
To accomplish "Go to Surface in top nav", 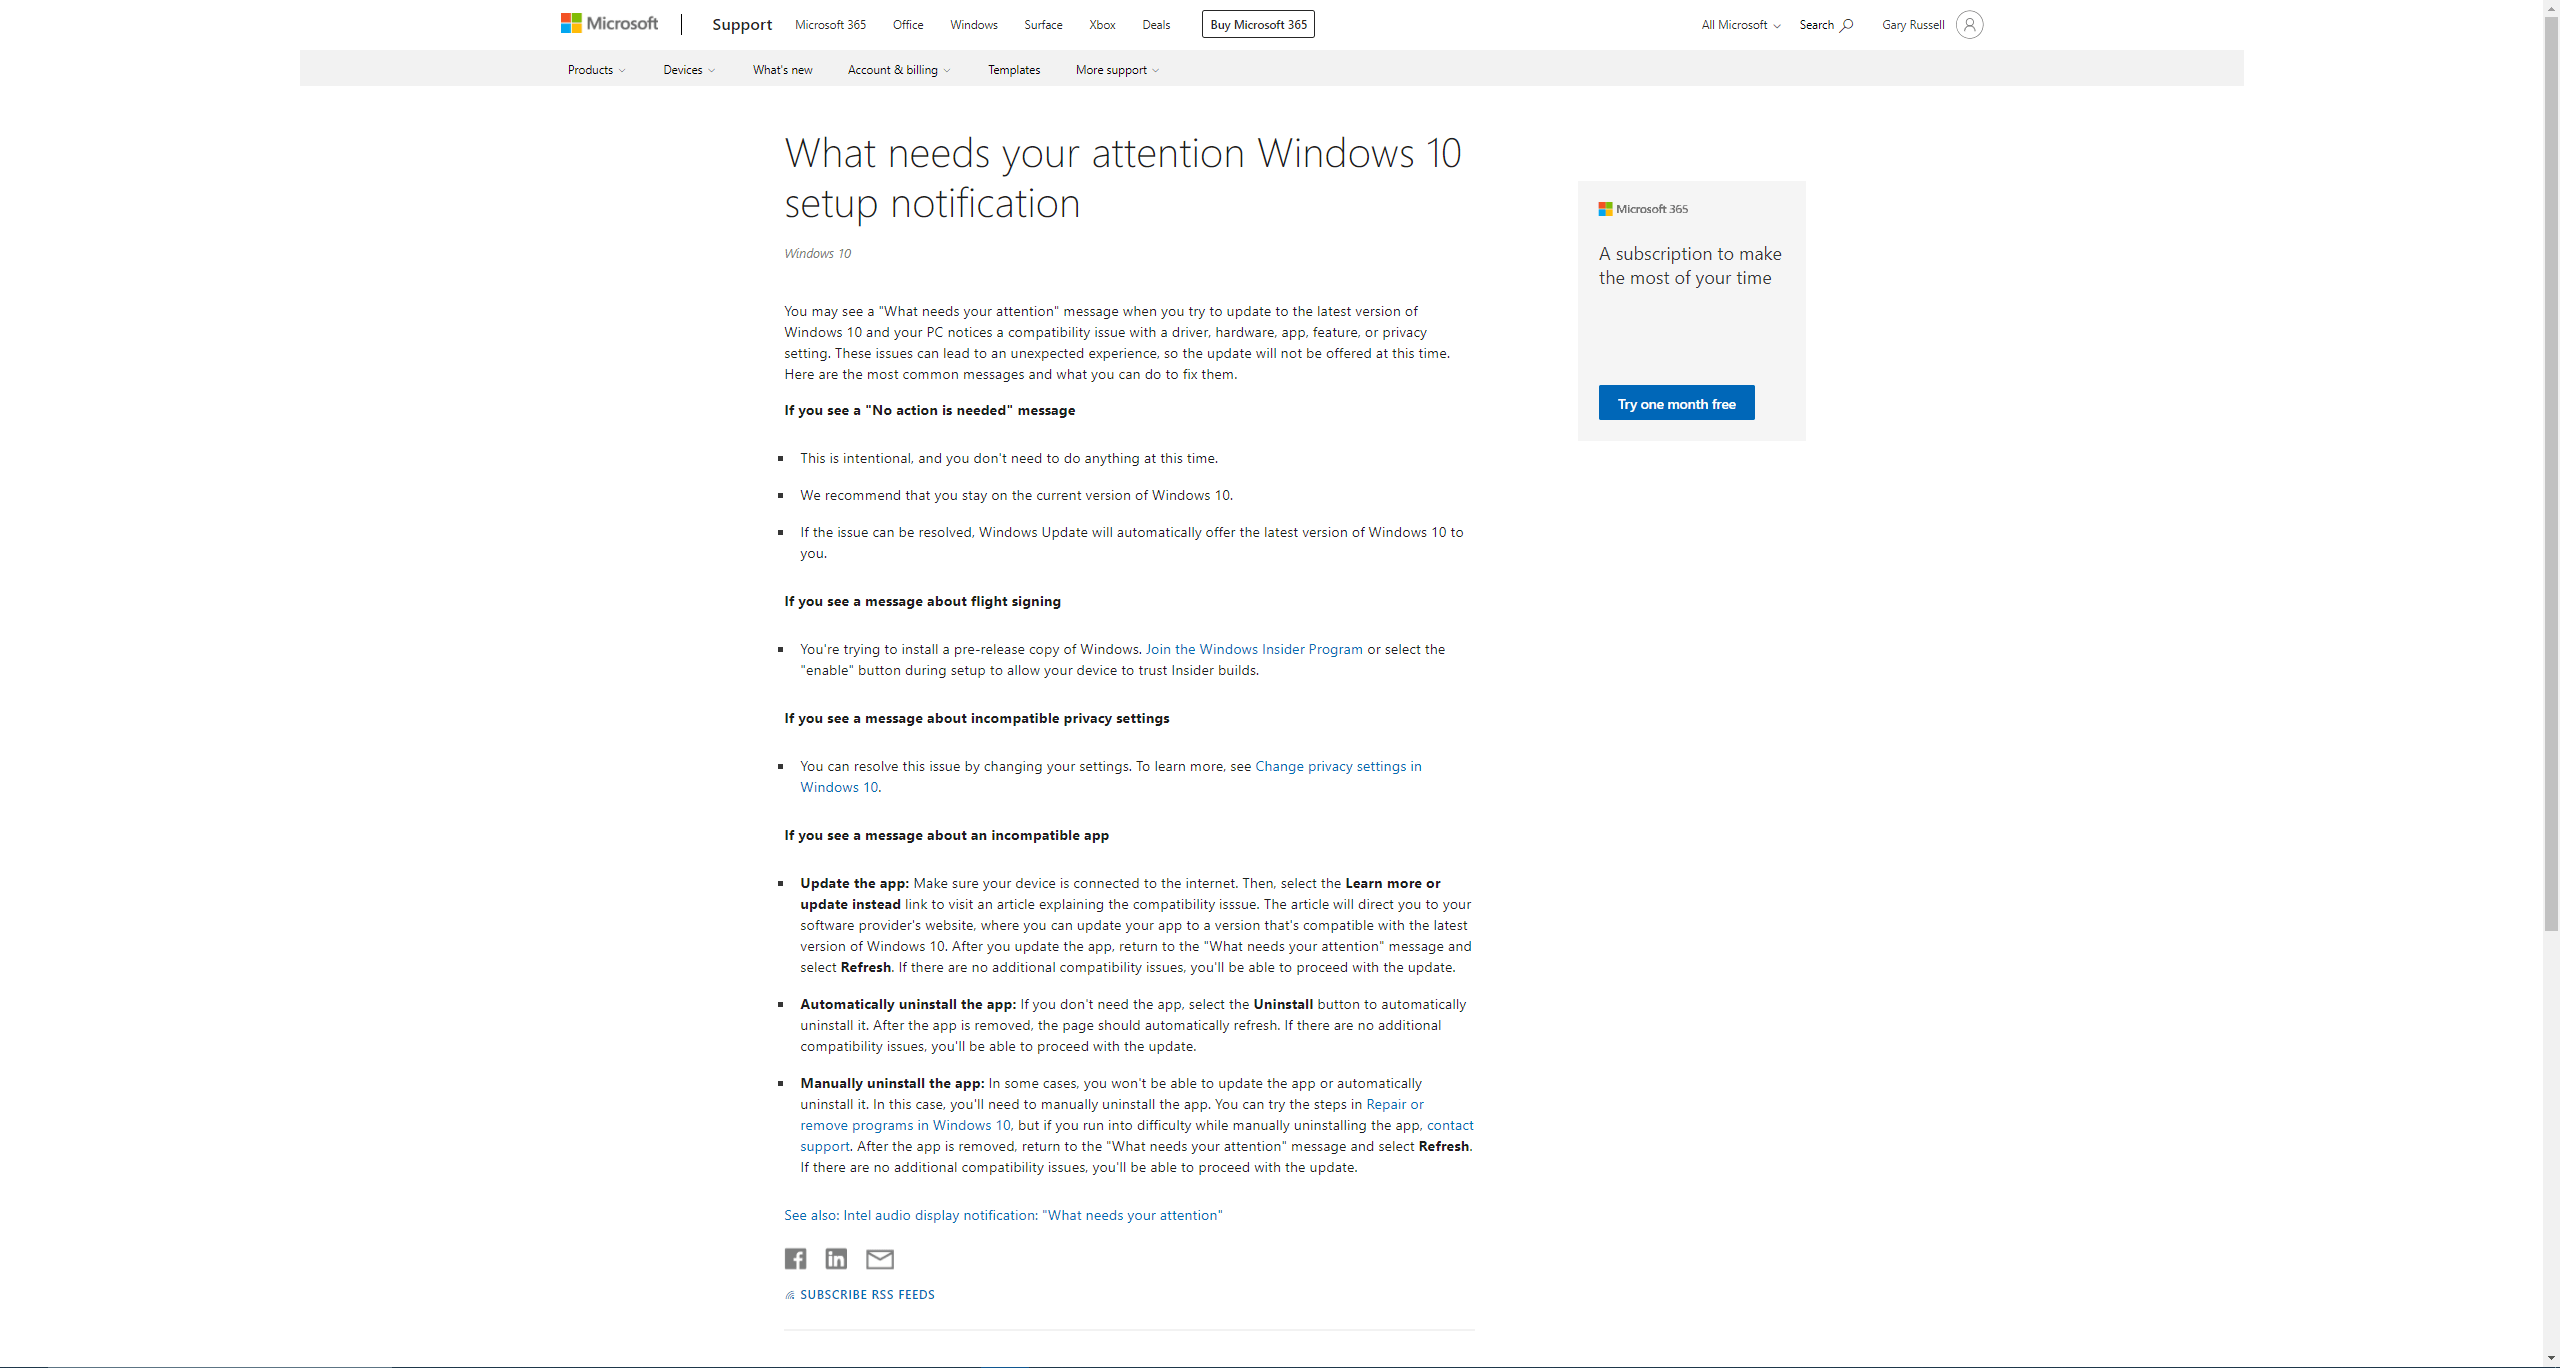I will point(1043,25).
